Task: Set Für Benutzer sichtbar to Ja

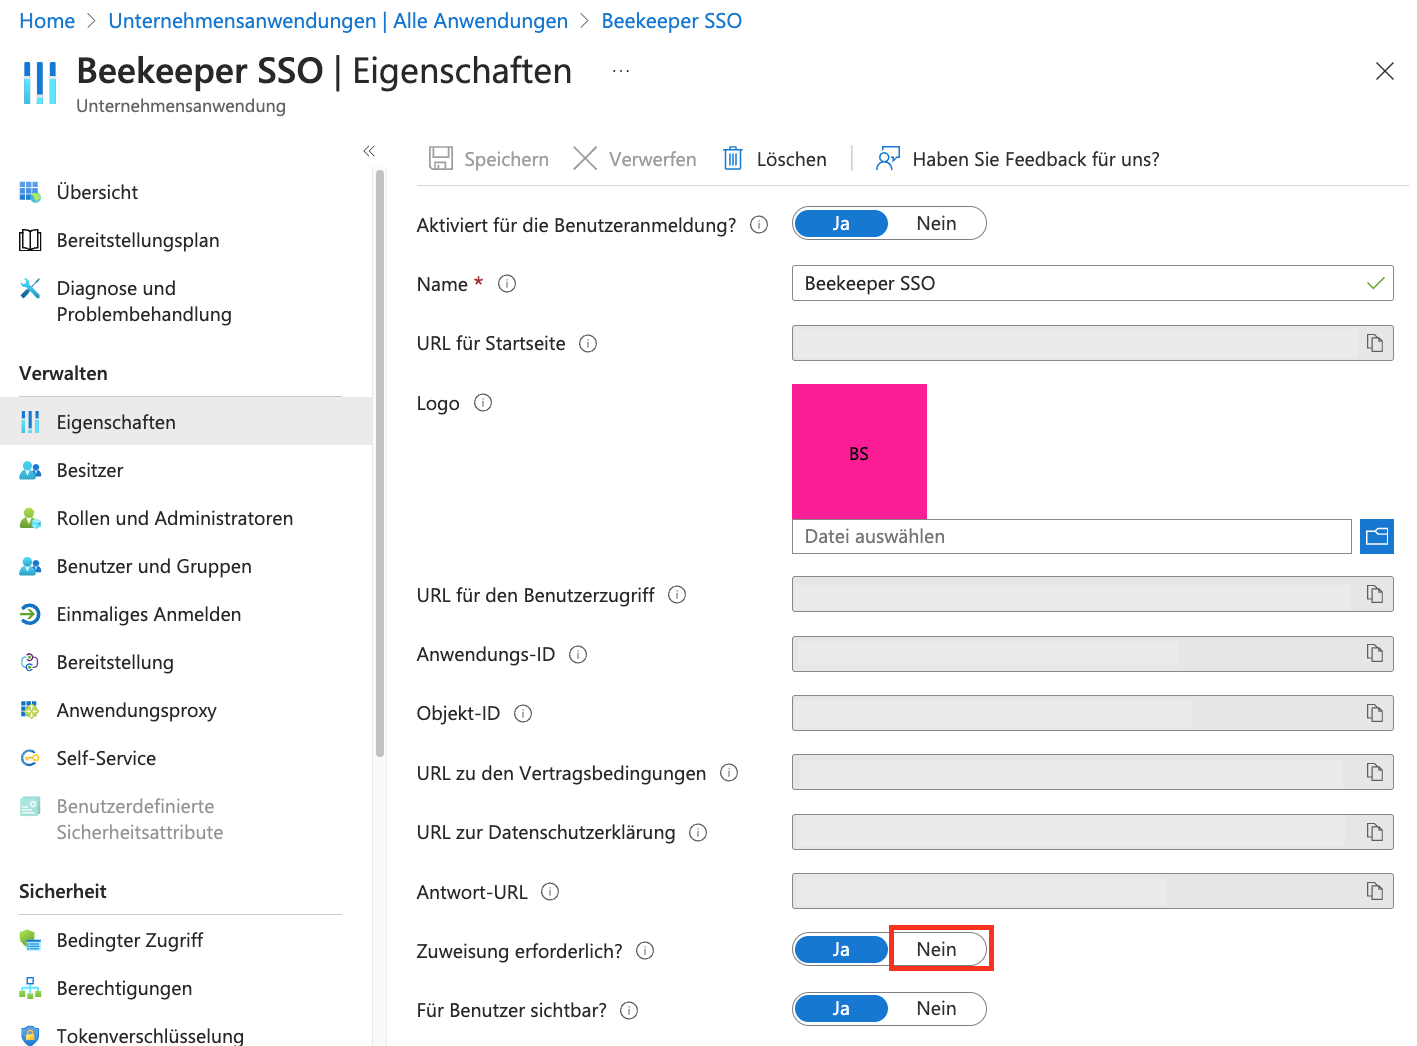Action: pyautogui.click(x=841, y=1008)
